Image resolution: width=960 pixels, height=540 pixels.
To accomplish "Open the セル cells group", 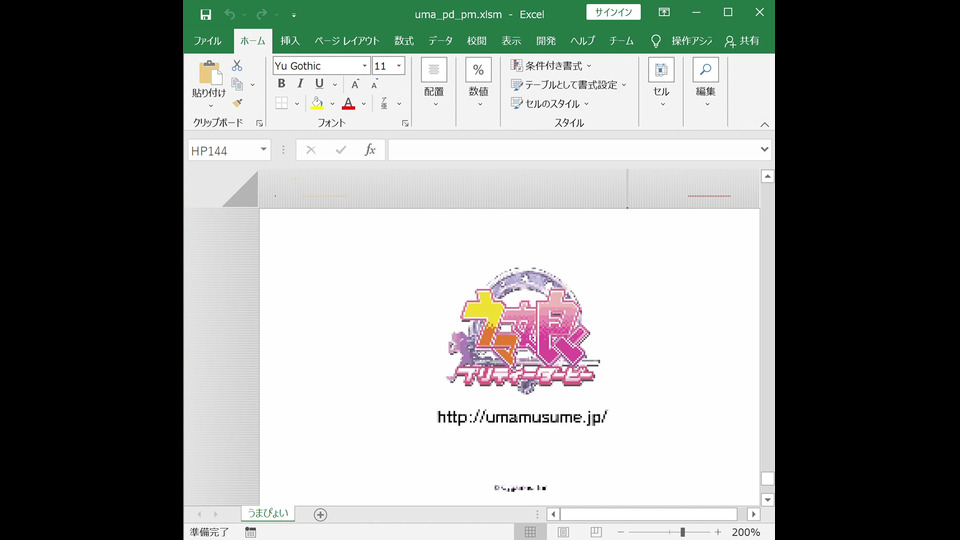I will pos(661,84).
